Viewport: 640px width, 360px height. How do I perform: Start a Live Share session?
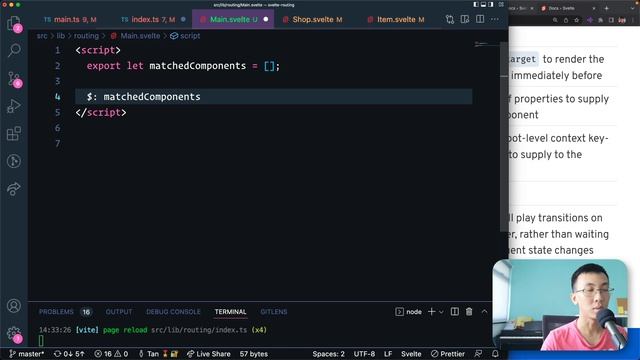tap(209, 354)
